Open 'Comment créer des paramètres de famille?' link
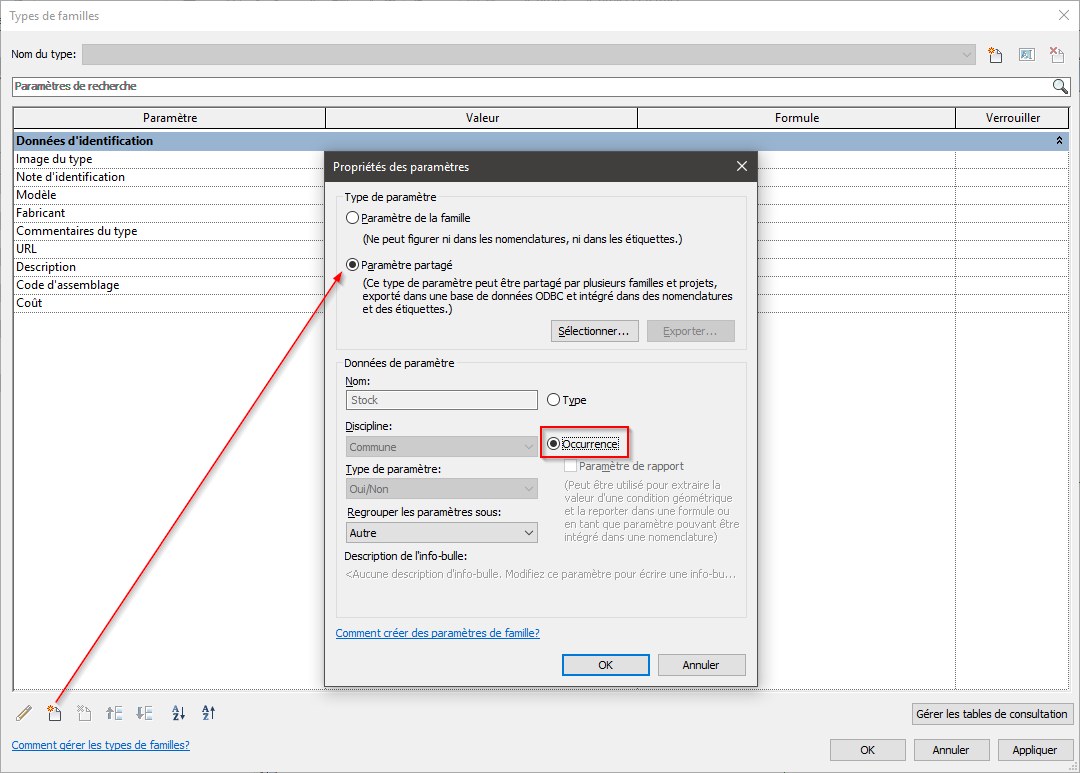Screen dimensions: 1080x773 [437, 633]
